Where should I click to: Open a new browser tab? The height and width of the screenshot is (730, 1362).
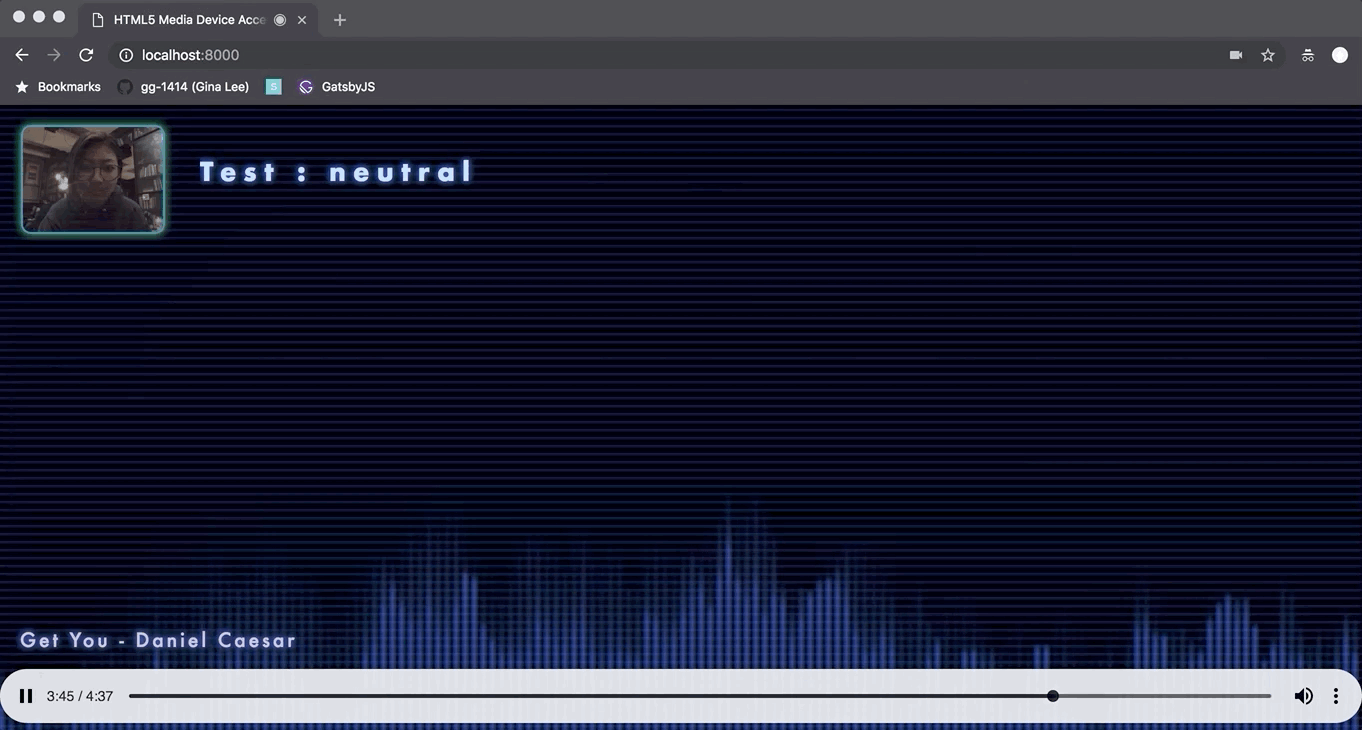[x=340, y=20]
